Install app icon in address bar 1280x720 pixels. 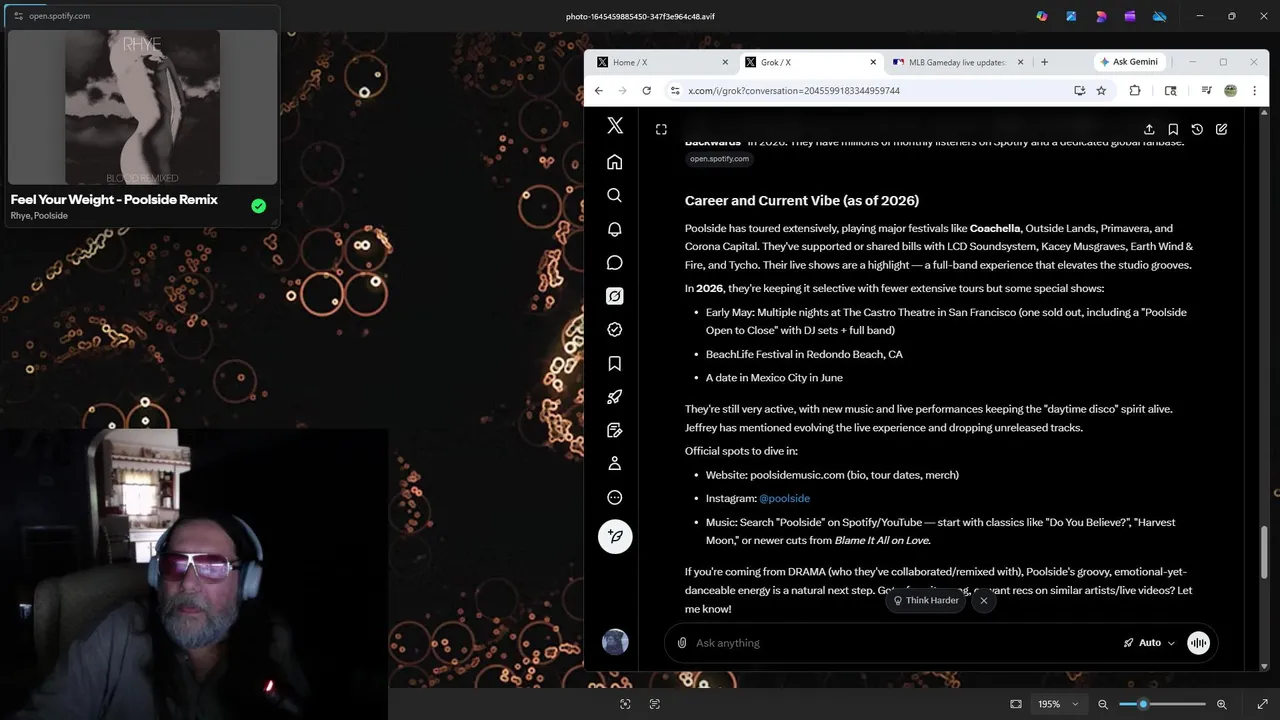[x=1079, y=90]
